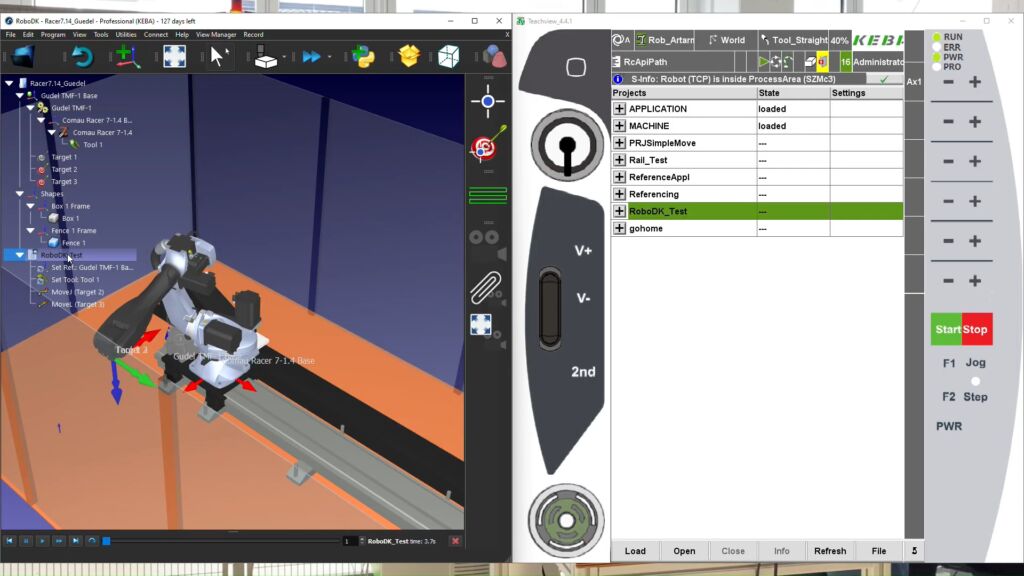This screenshot has height=576, width=1024.
Task: Expand the MACHINE project entry
Action: coord(620,125)
